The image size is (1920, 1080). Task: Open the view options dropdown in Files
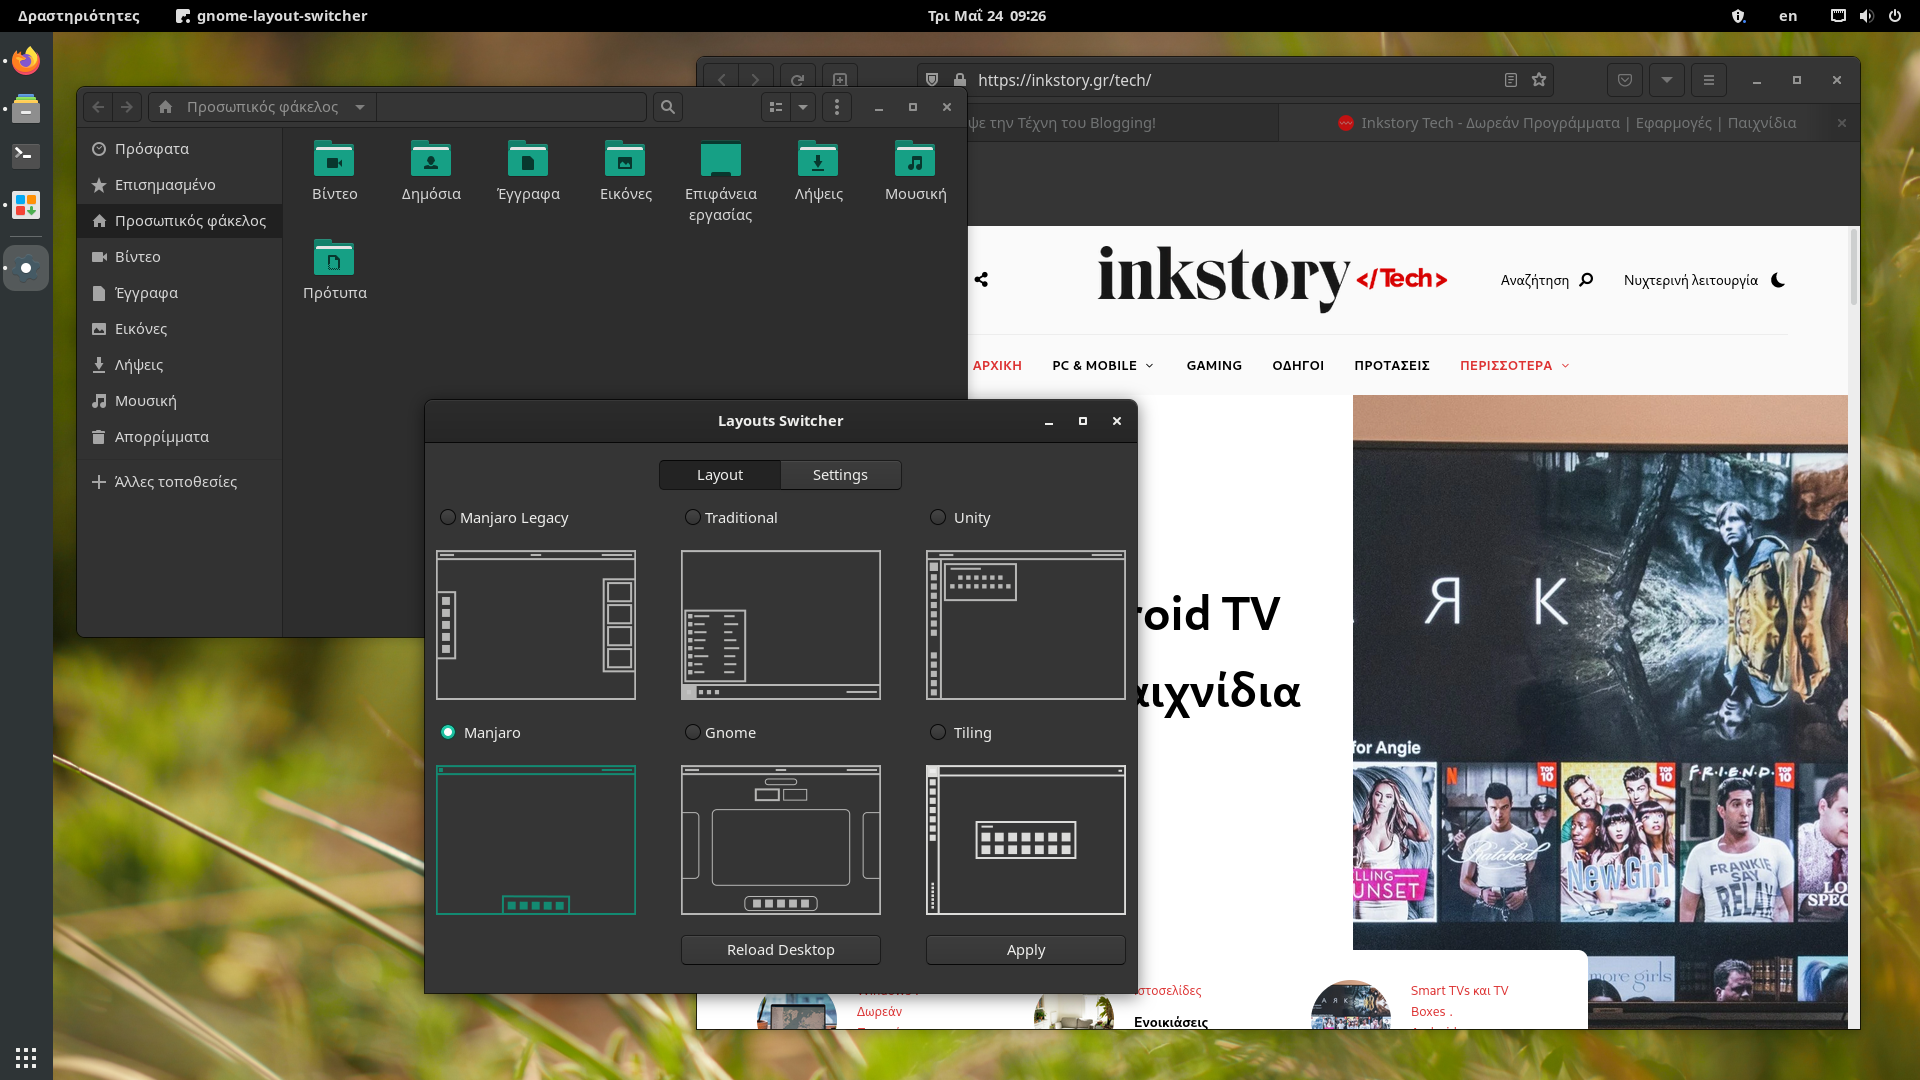(804, 107)
